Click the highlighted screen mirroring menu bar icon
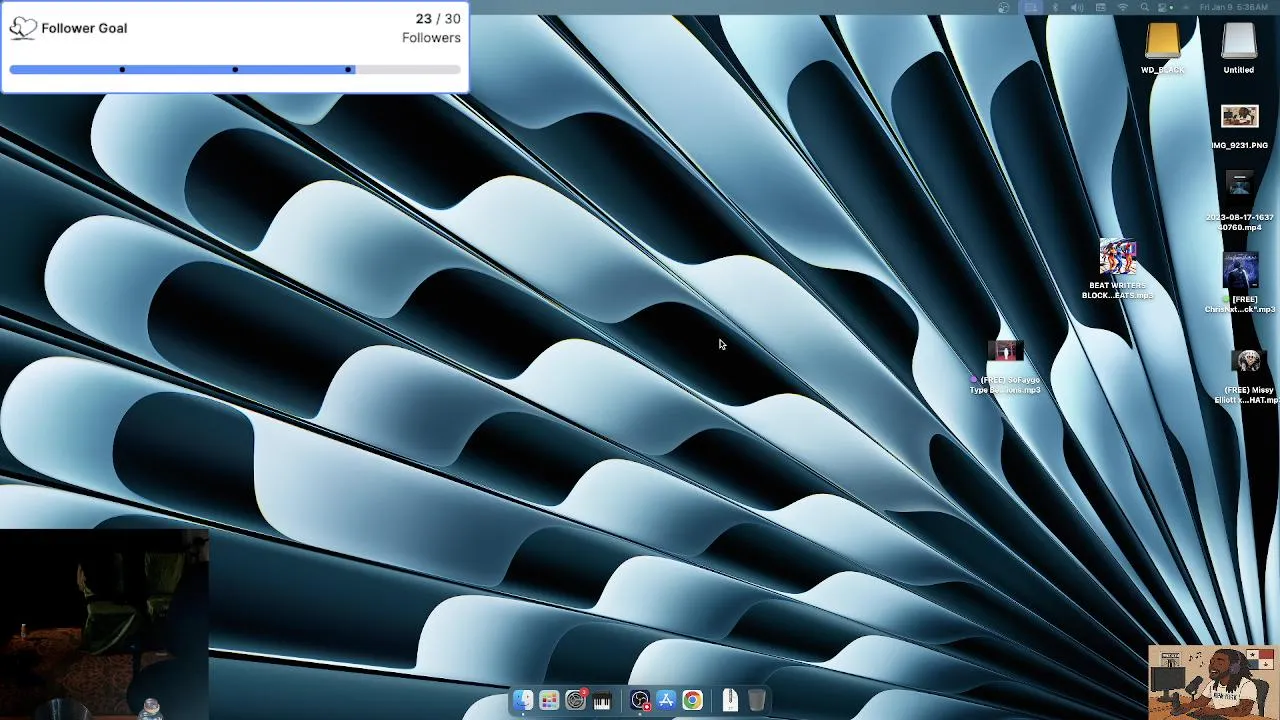Screen dimensions: 1280x720 coord(1031,7)
